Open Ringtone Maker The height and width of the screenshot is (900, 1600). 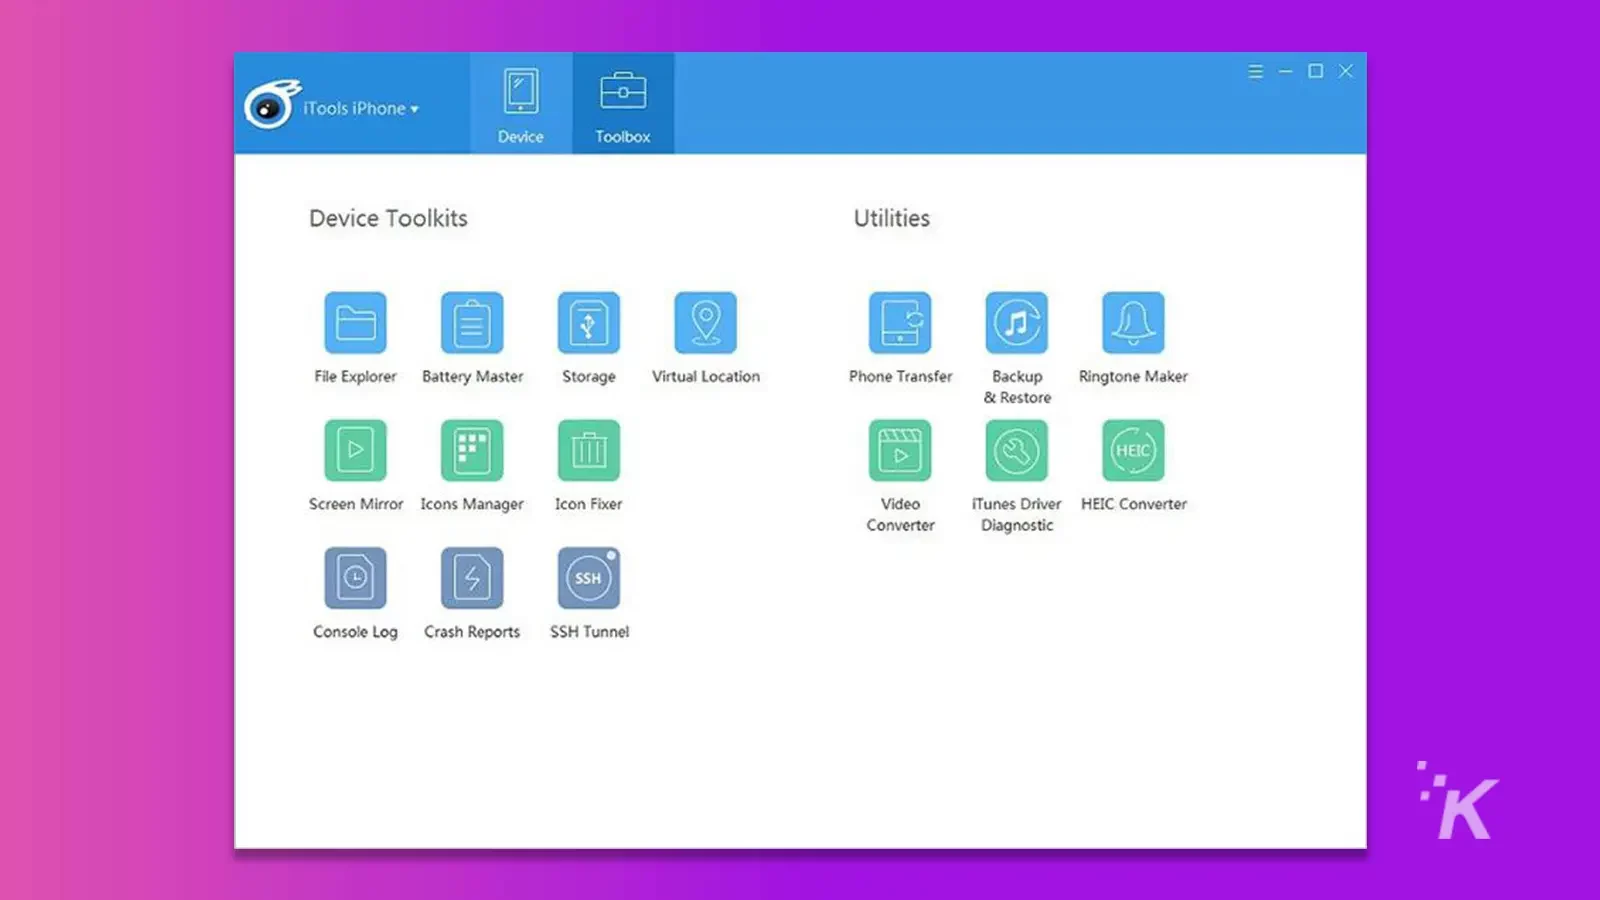1133,323
